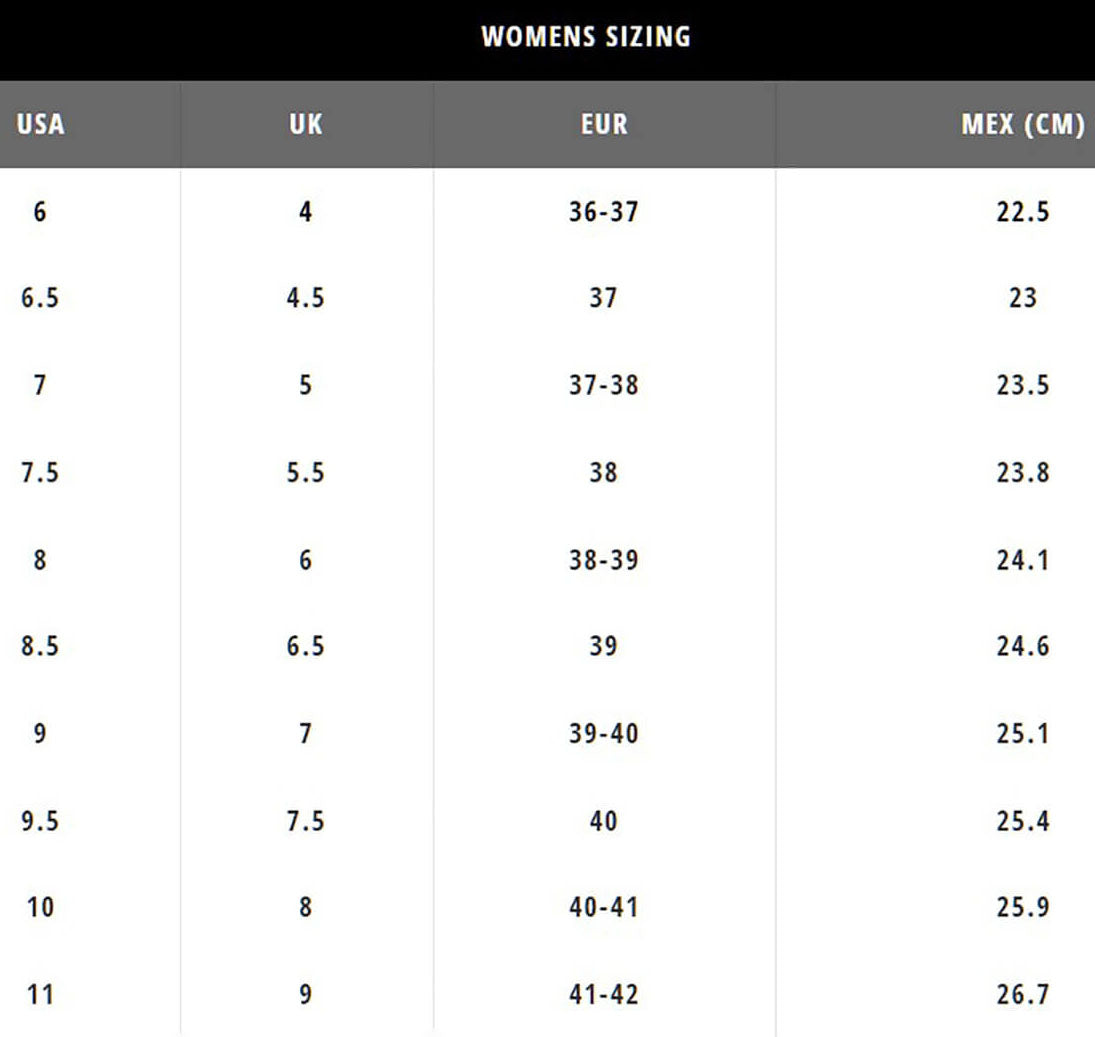Image resolution: width=1095 pixels, height=1037 pixels.
Task: Select the EUR 37-38 cell
Action: coord(603,385)
